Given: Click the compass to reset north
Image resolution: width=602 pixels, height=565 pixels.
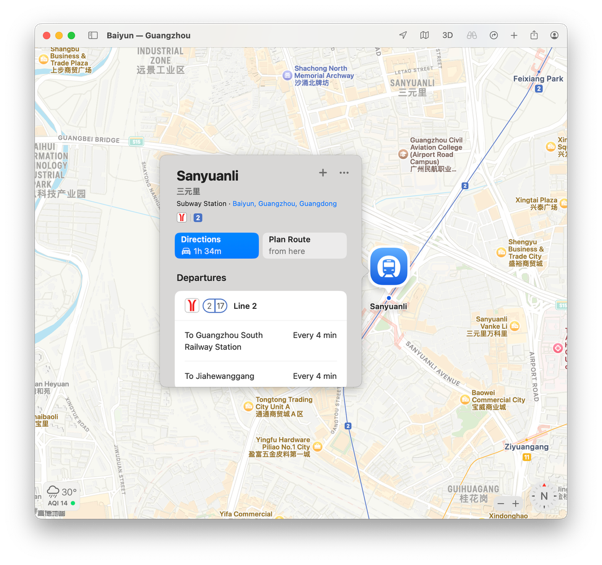Looking at the screenshot, I should click(x=544, y=496).
